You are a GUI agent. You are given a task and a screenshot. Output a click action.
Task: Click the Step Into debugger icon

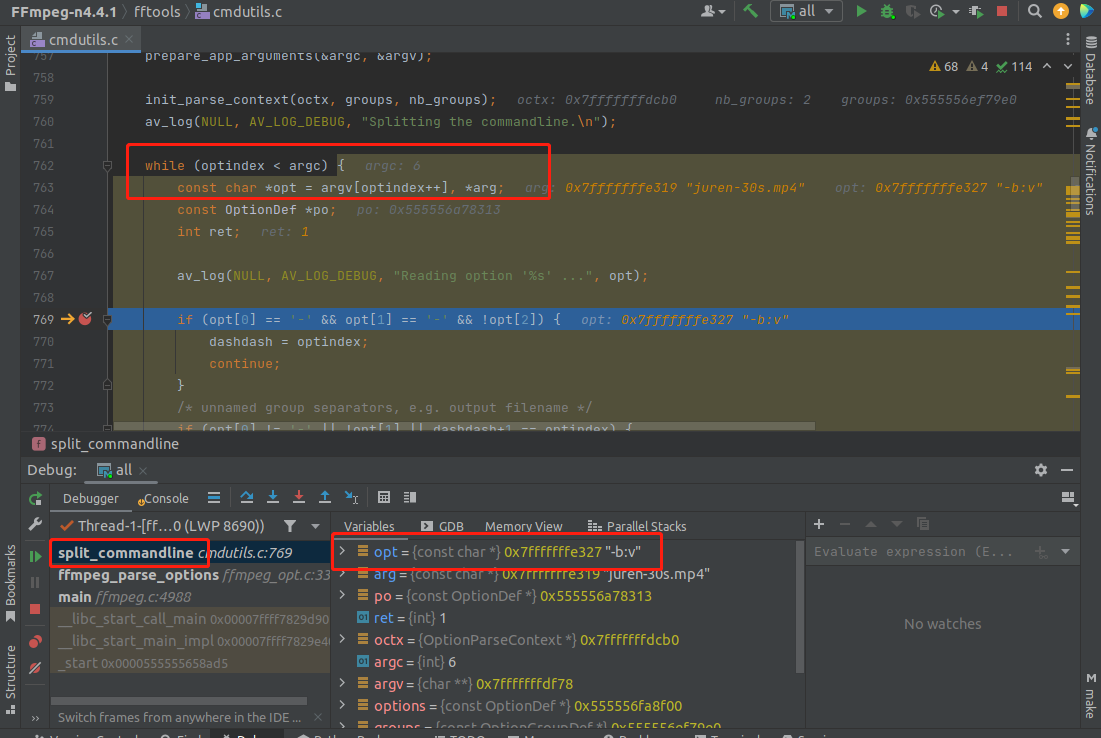coord(273,497)
